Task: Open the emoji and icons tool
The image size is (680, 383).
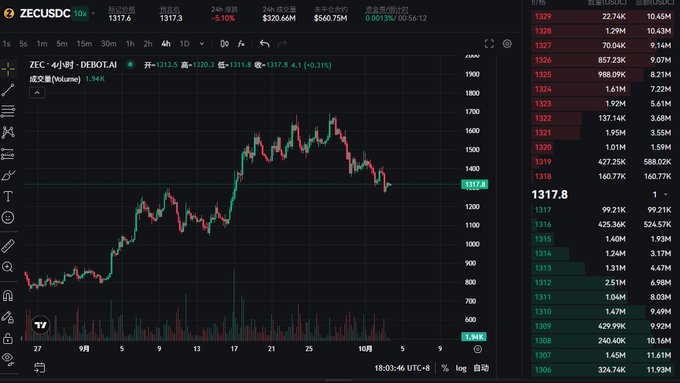Action: tap(8, 217)
